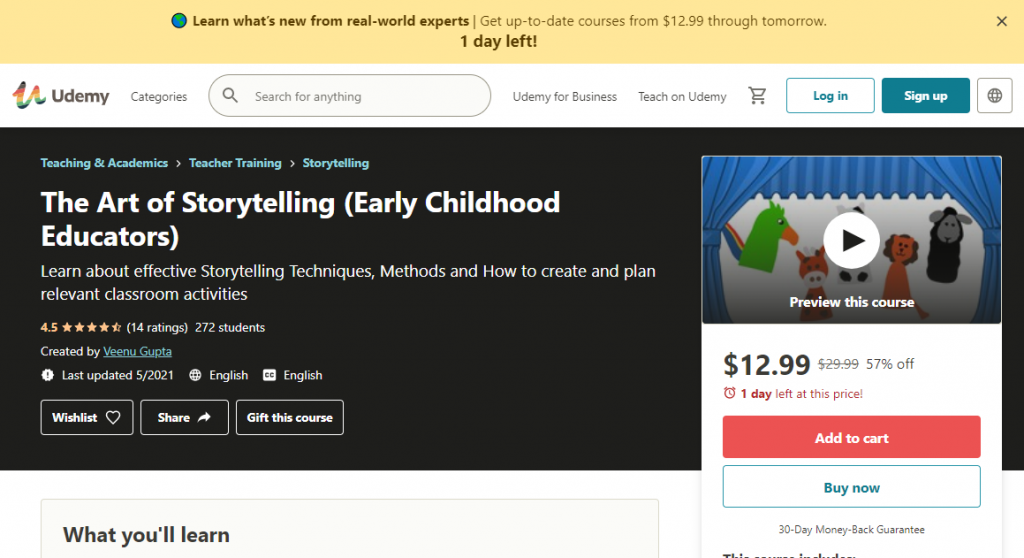Screen dimensions: 1024x558
Task: Go to Teacher Training breadcrumb
Action: 235,163
